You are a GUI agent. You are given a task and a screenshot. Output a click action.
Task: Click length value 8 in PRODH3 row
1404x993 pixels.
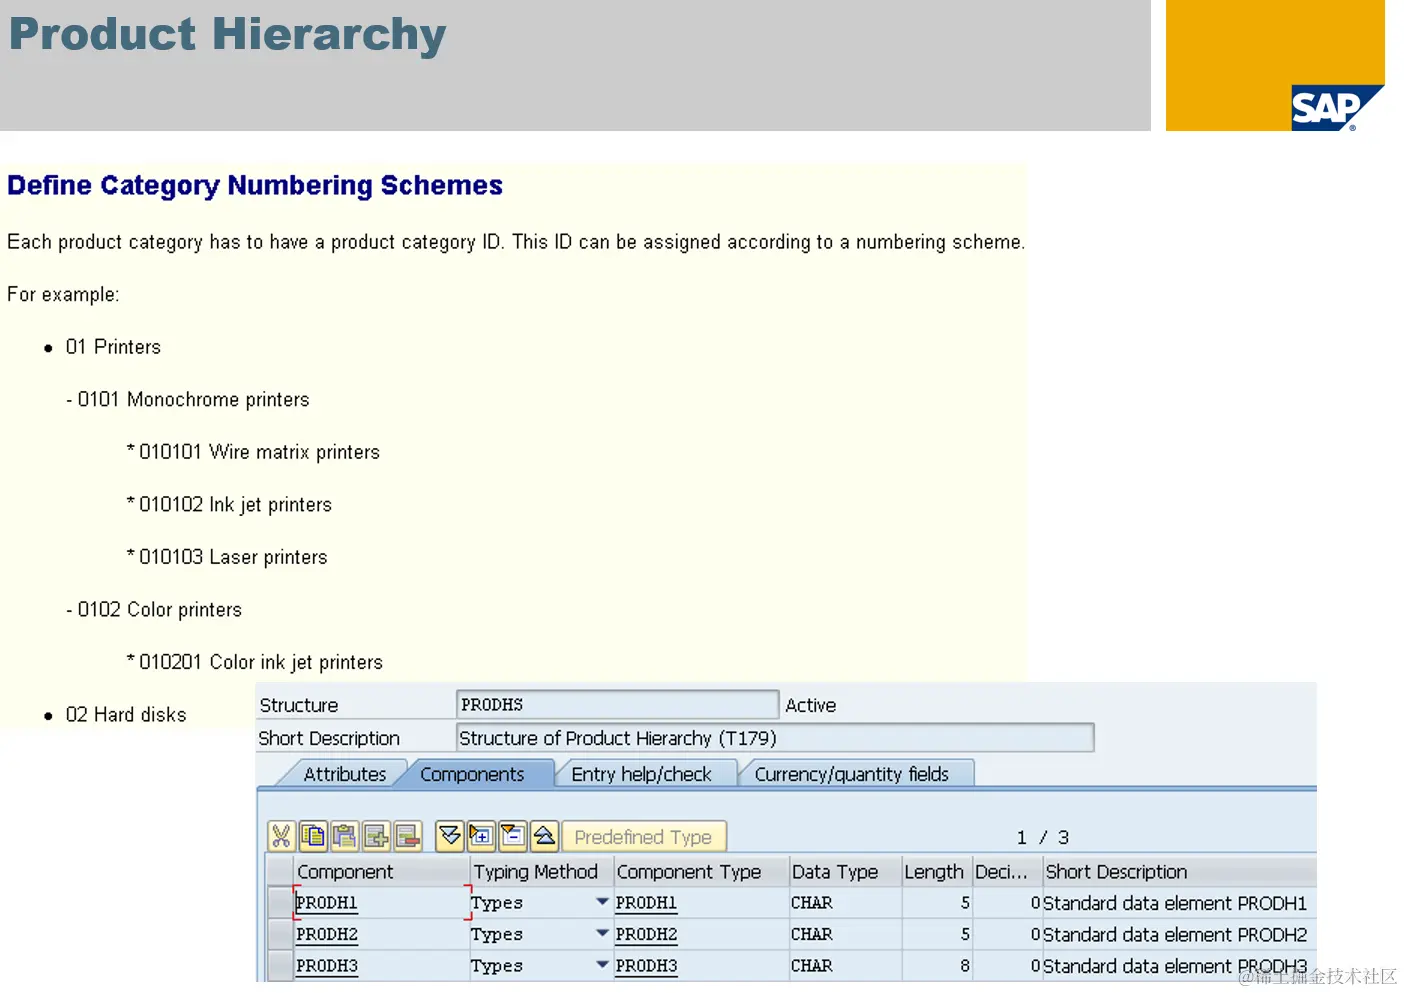point(965,967)
